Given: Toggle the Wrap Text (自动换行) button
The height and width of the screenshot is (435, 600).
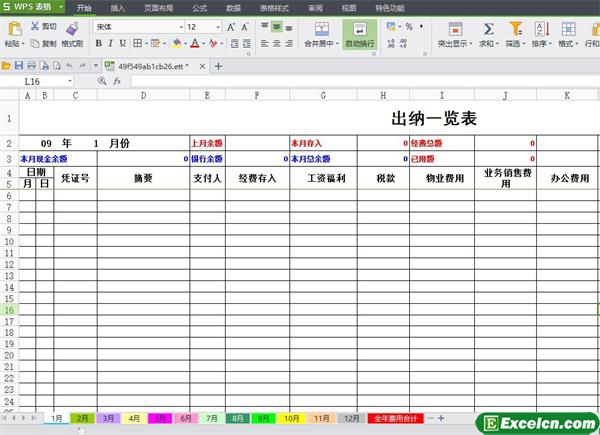Looking at the screenshot, I should coord(359,34).
